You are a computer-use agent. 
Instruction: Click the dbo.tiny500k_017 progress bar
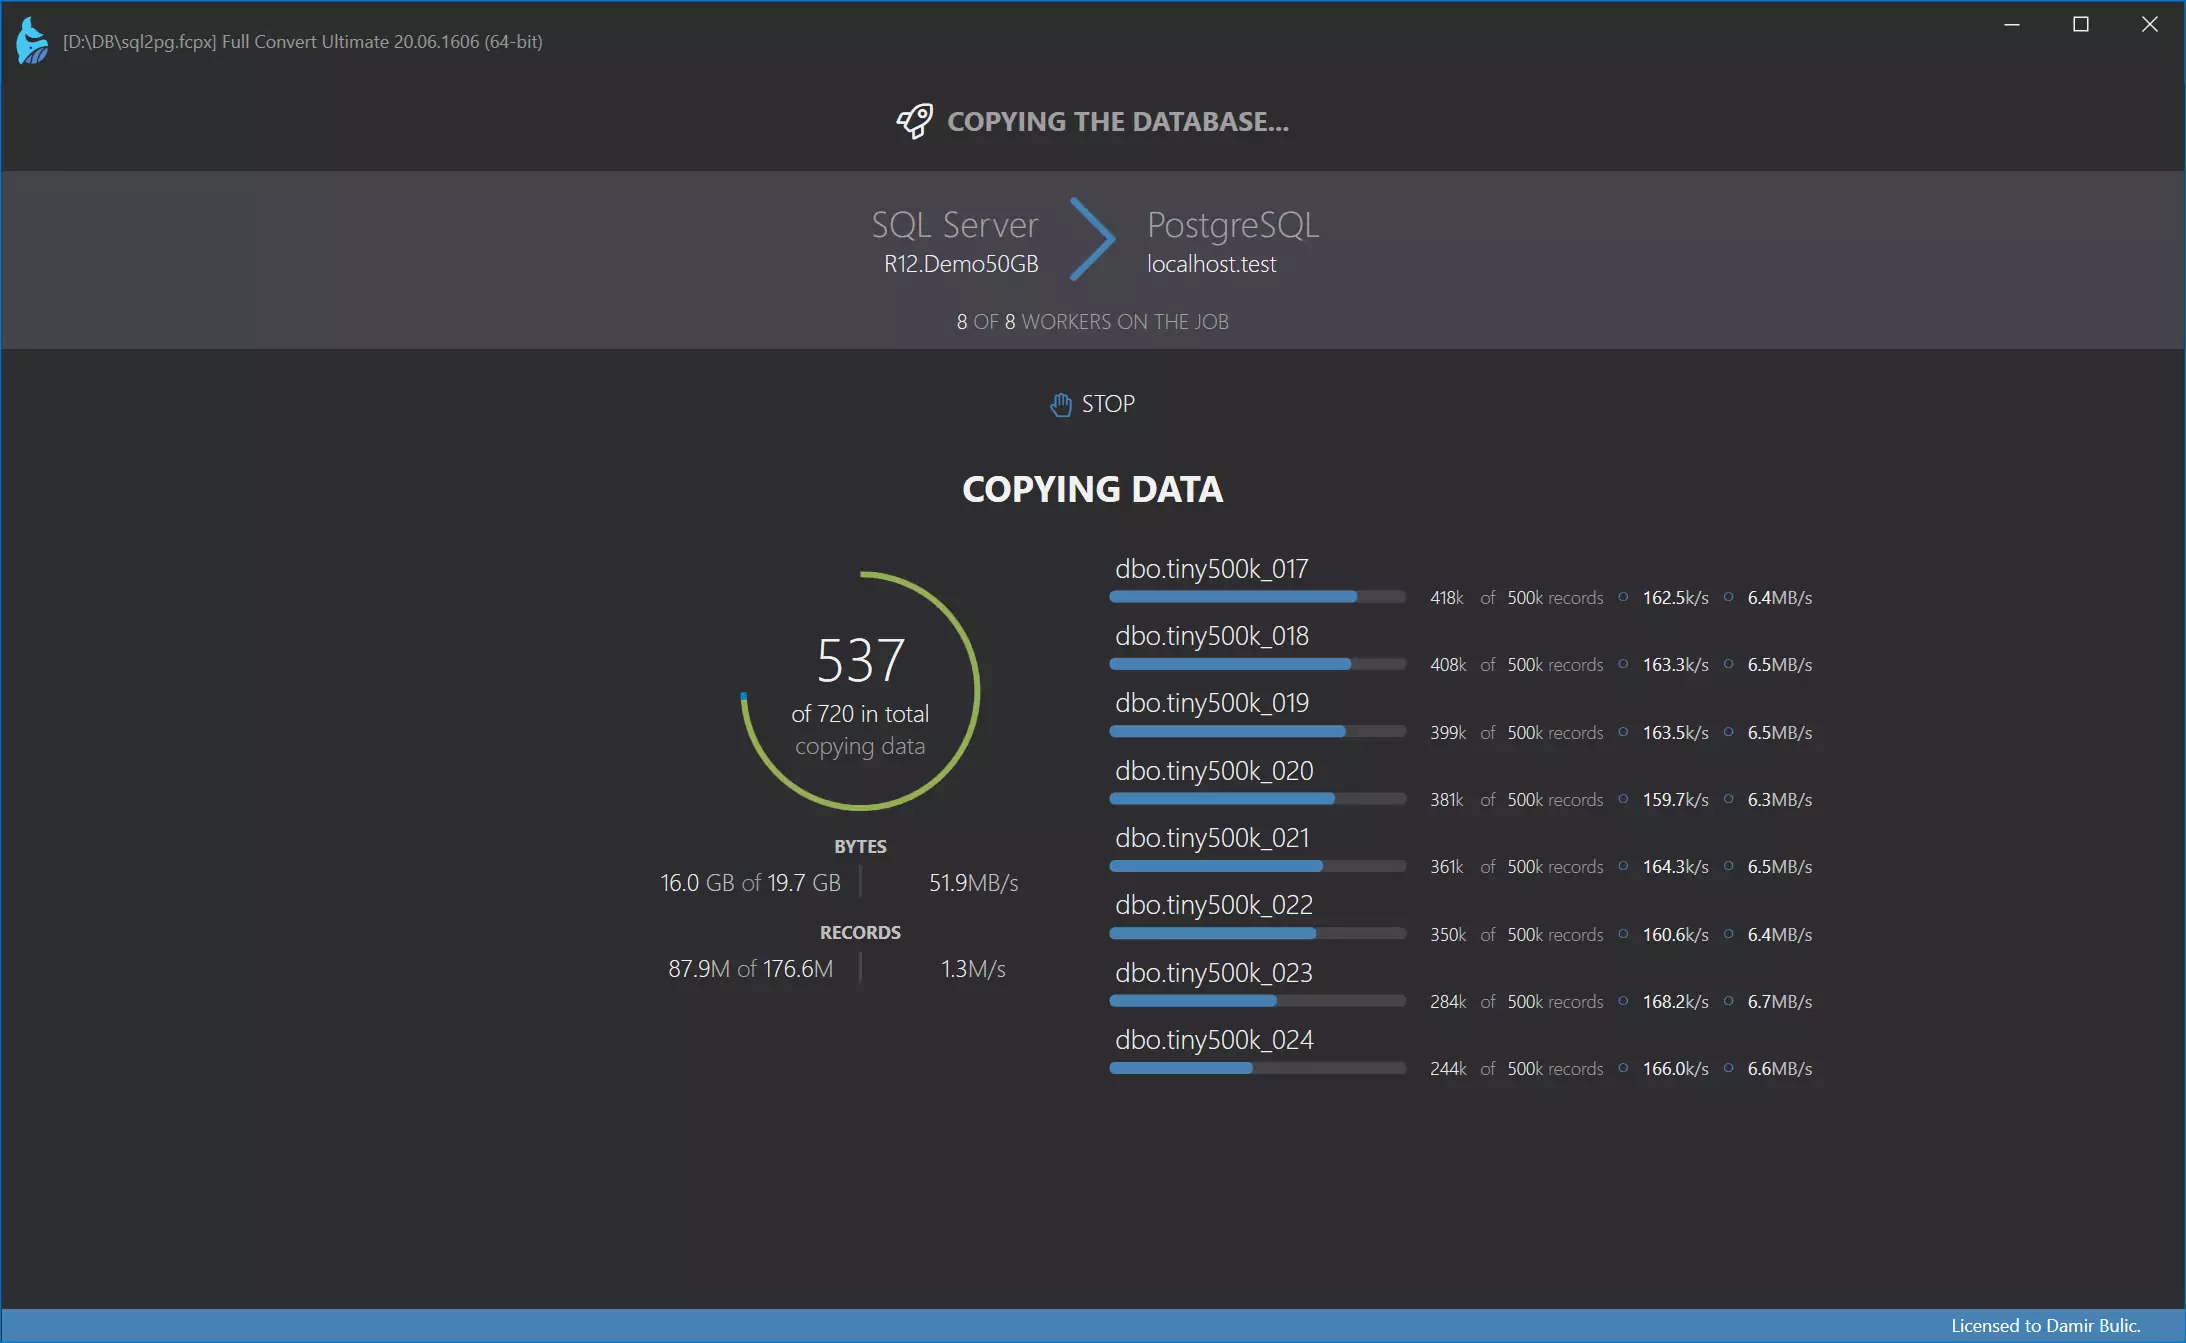1257,597
